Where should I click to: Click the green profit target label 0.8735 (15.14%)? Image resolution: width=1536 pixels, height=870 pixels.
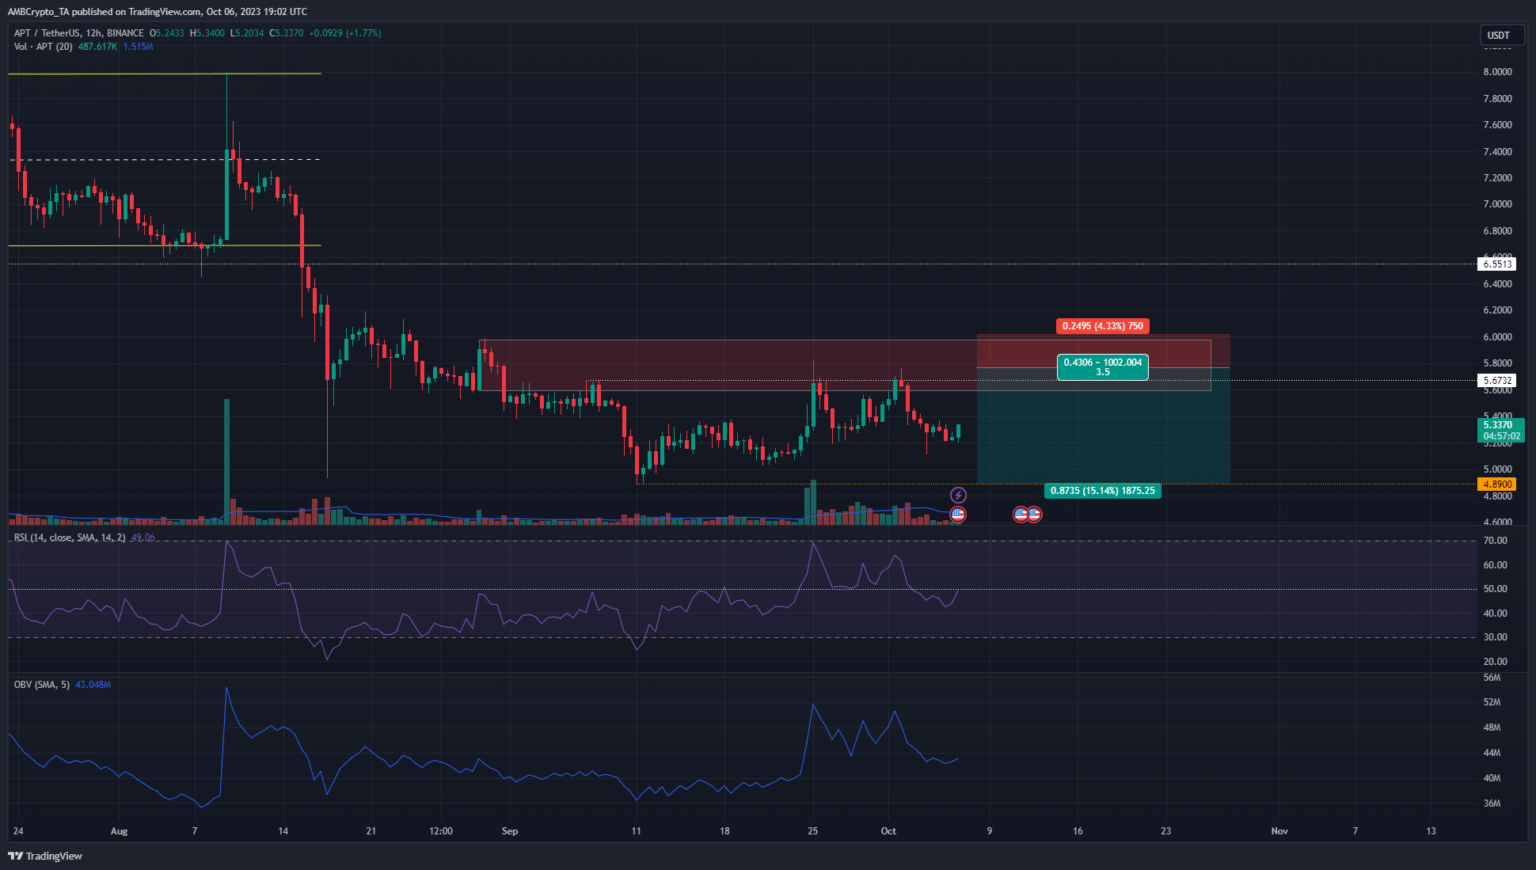[x=1102, y=491]
